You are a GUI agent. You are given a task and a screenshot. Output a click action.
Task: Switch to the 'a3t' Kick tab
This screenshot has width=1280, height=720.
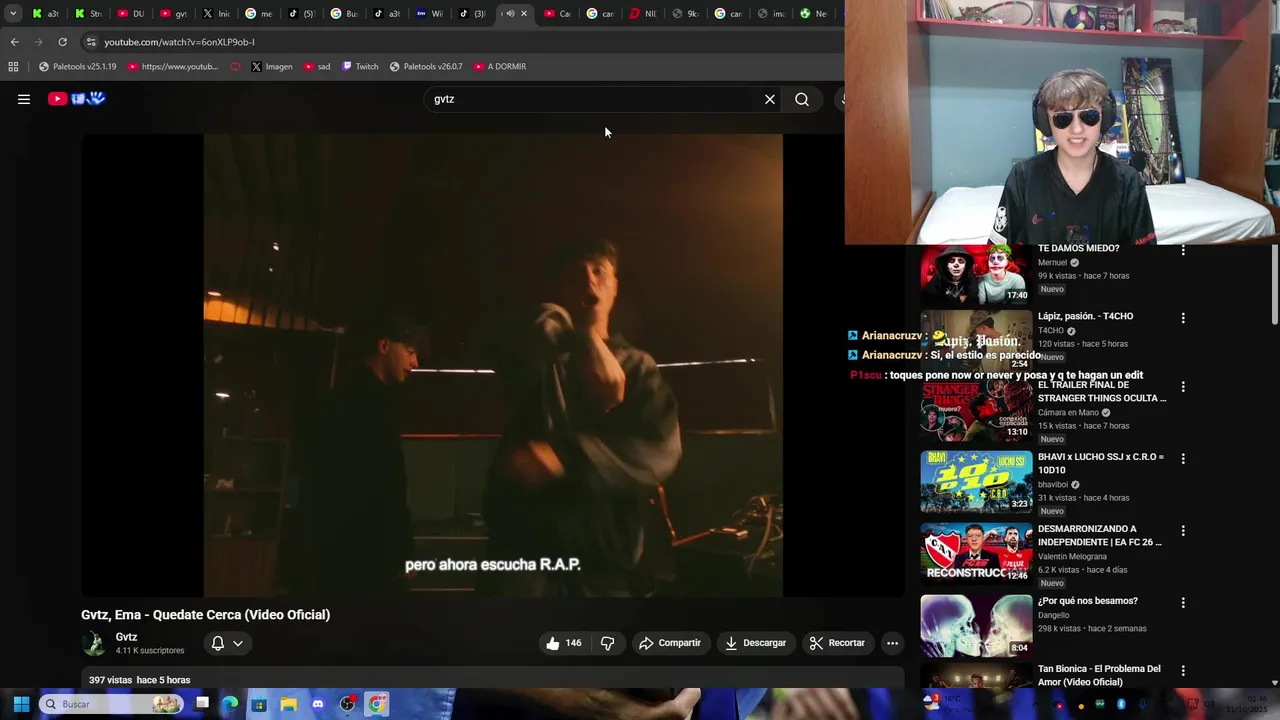click(x=46, y=14)
